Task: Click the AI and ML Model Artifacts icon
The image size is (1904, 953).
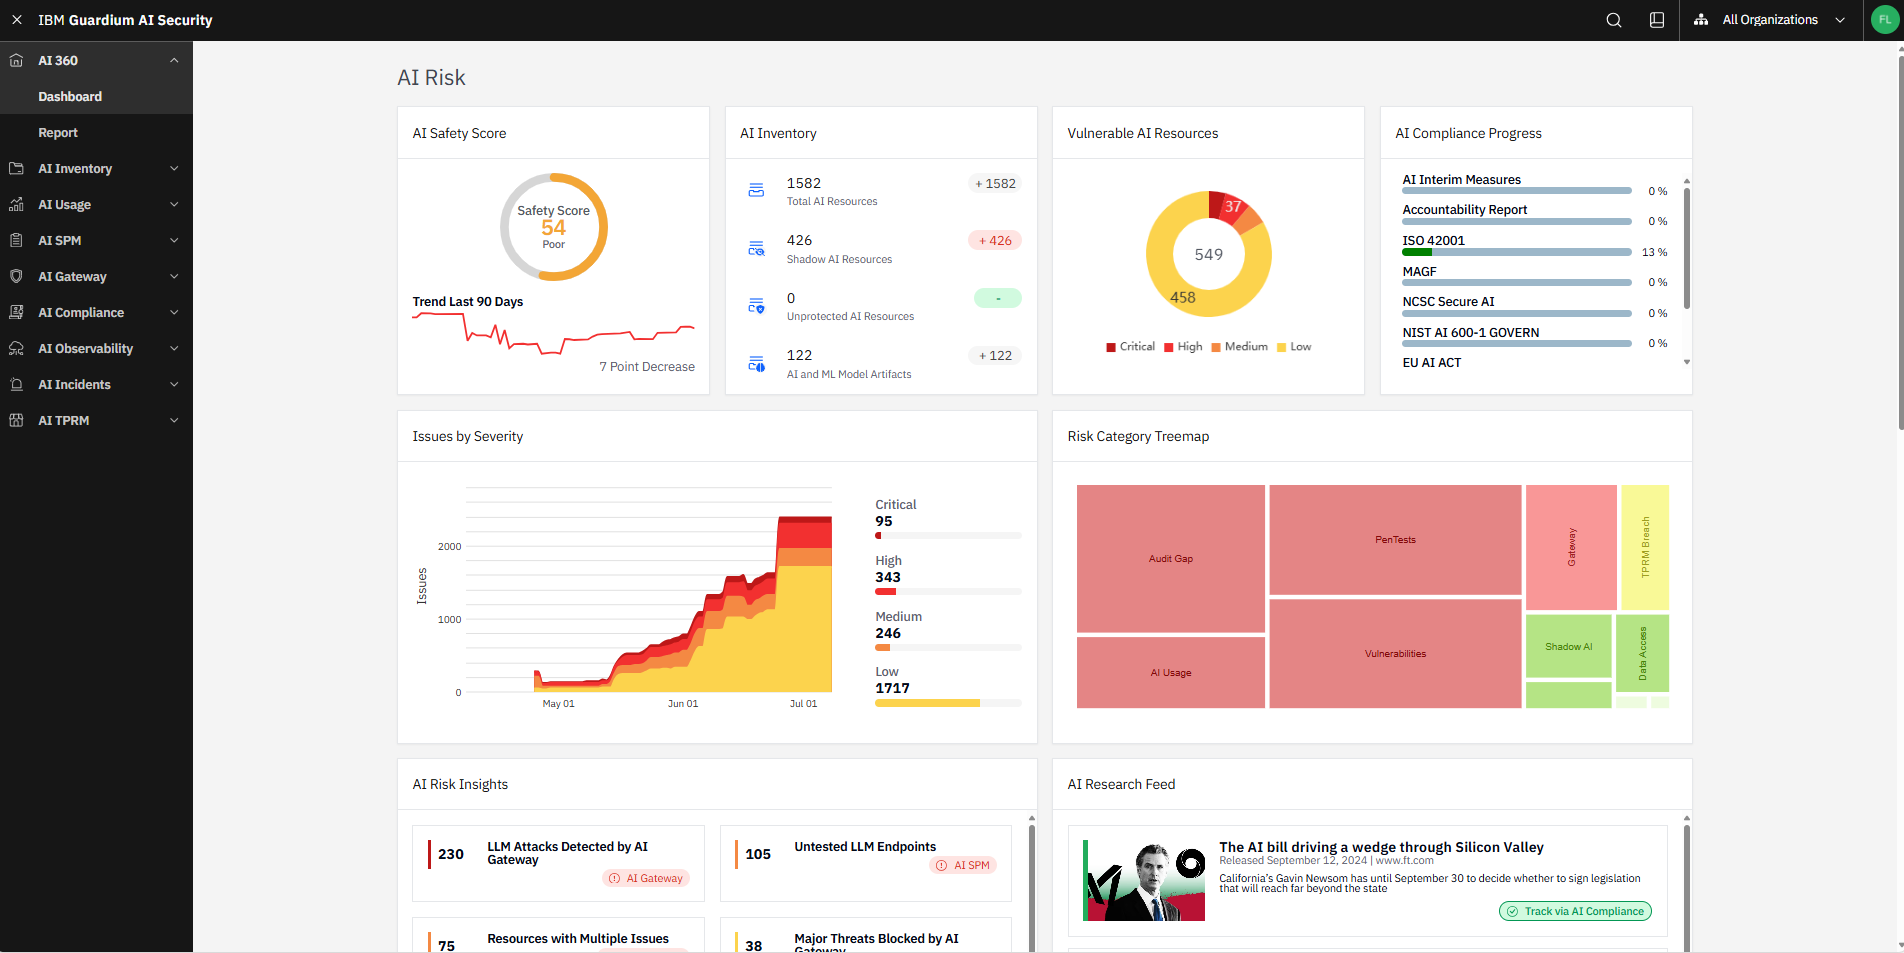Action: point(756,364)
